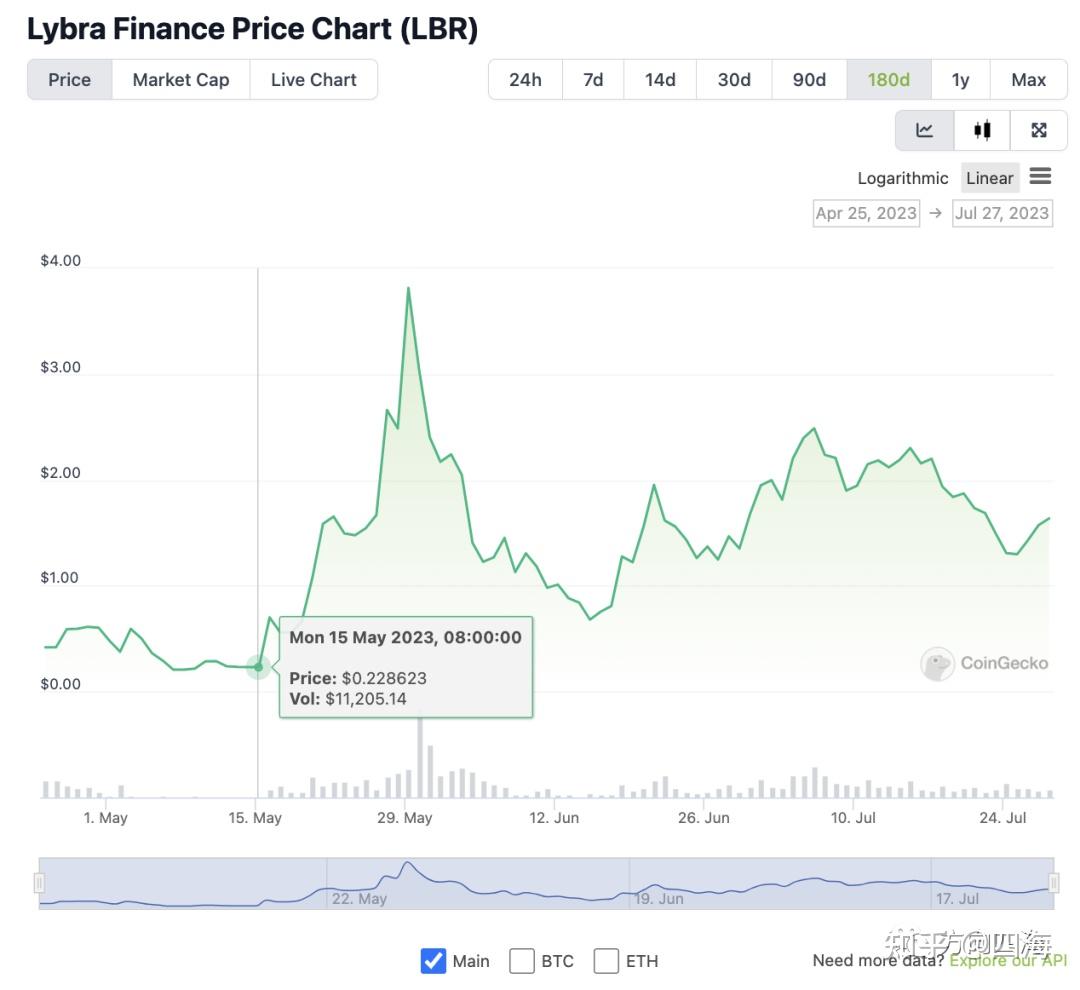Switch to the Market Cap tab

point(180,79)
